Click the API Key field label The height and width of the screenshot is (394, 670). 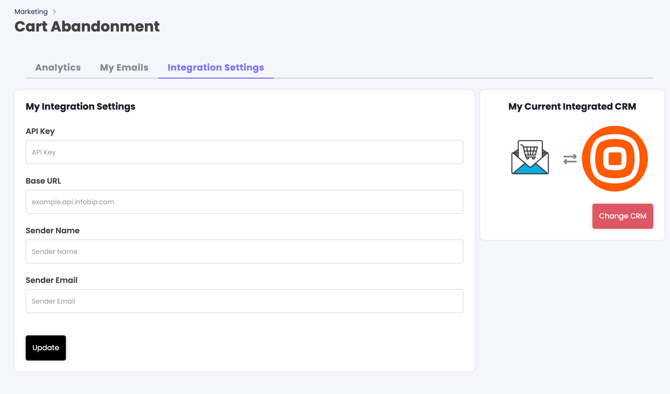coord(40,131)
